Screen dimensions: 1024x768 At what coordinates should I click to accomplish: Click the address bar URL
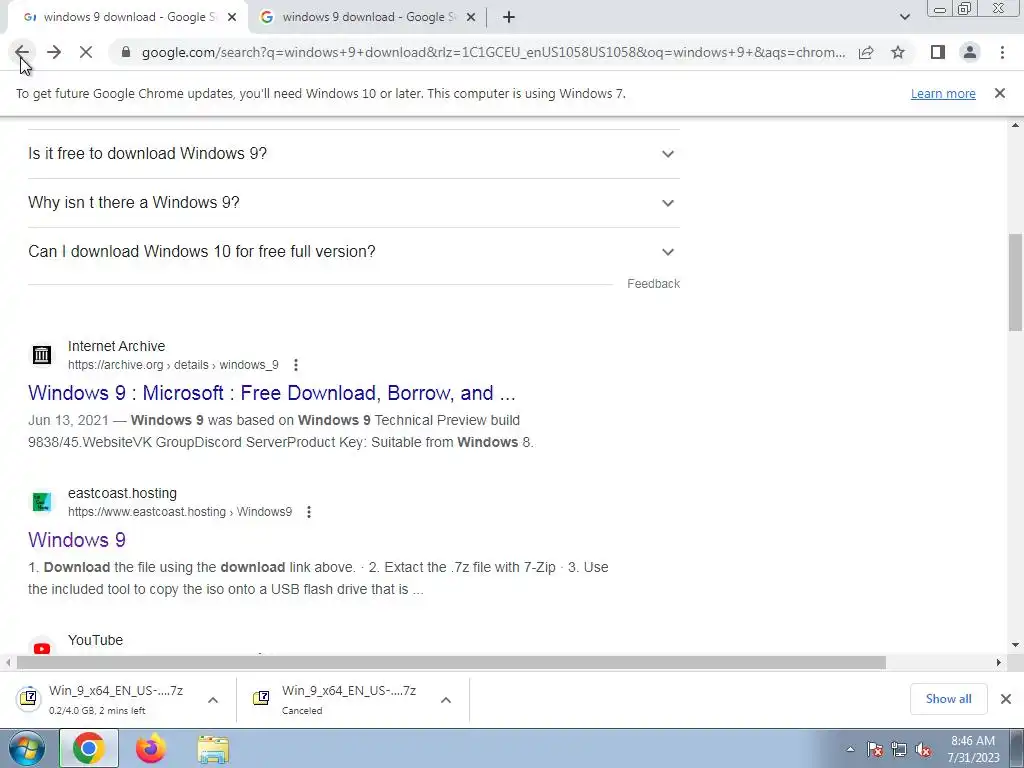[493, 52]
